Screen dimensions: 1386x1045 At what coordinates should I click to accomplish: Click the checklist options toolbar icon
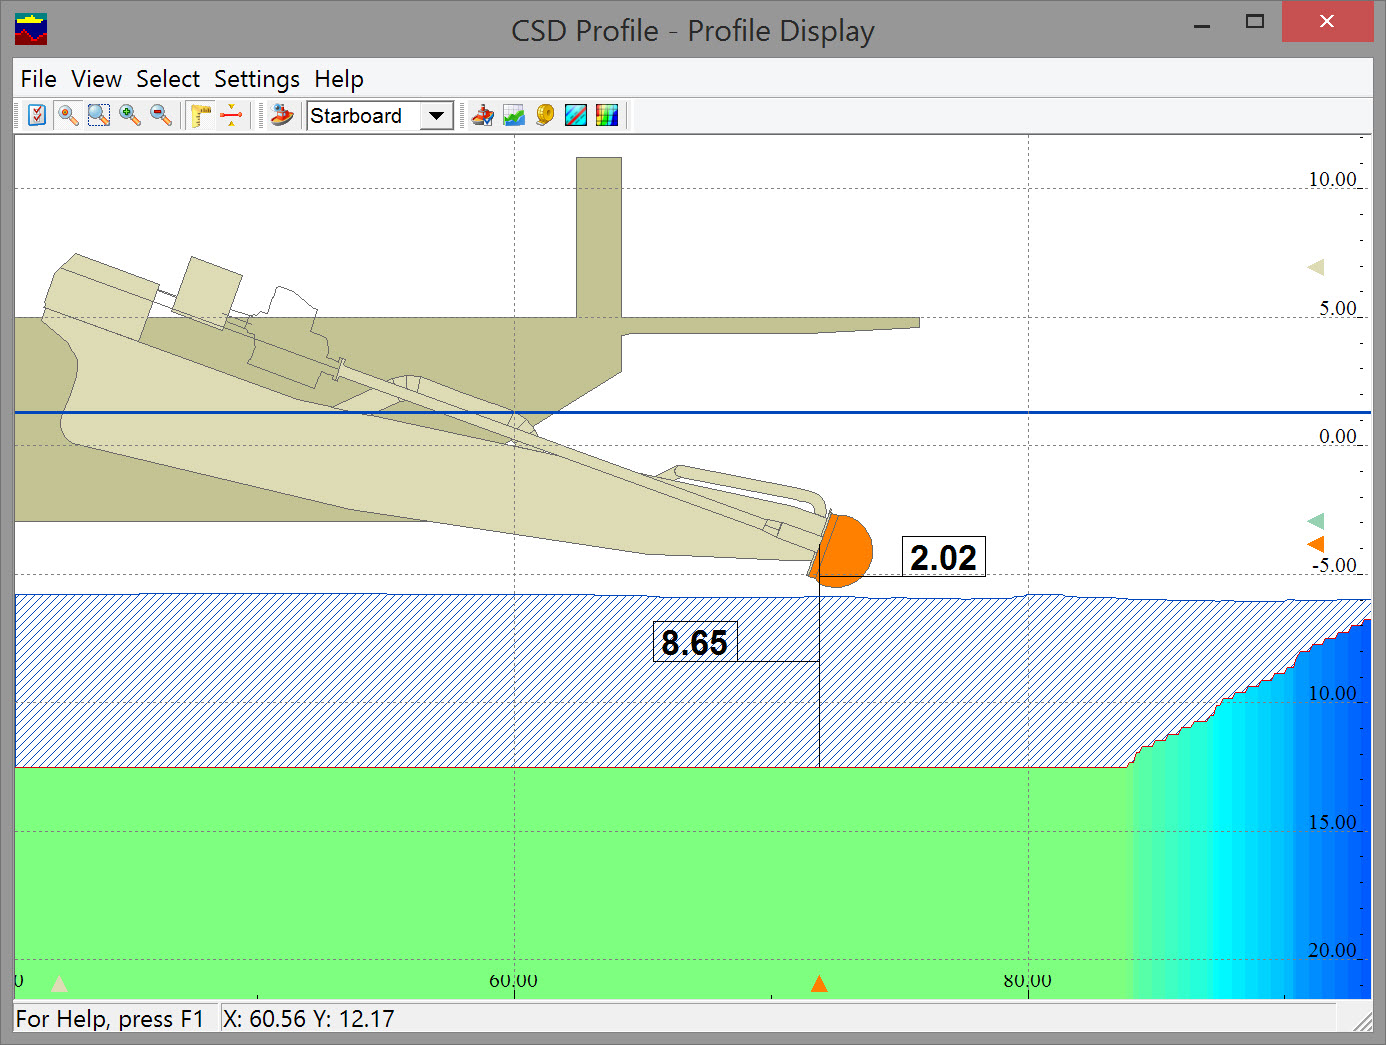pyautogui.click(x=37, y=115)
